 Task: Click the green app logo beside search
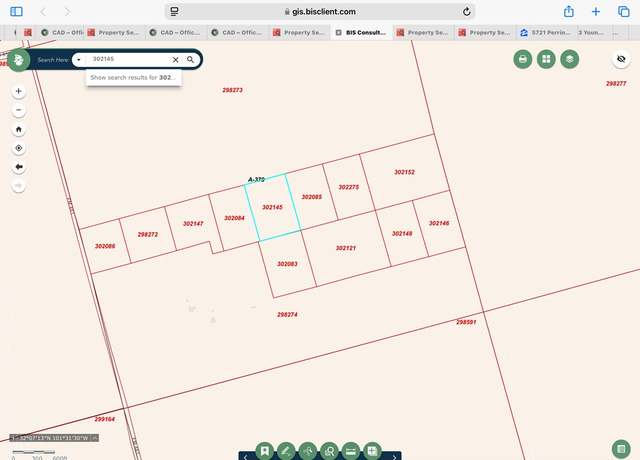tap(18, 60)
